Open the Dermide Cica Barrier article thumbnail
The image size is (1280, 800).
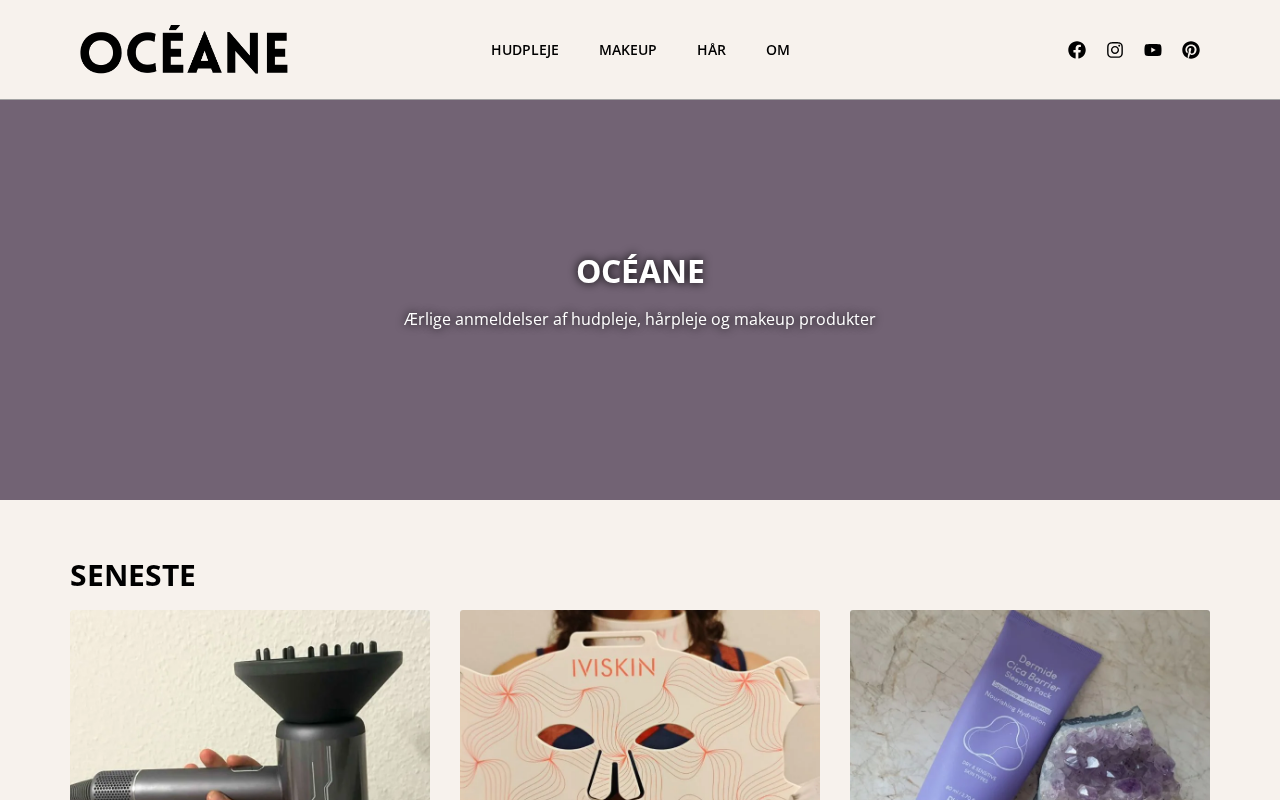coord(1030,705)
